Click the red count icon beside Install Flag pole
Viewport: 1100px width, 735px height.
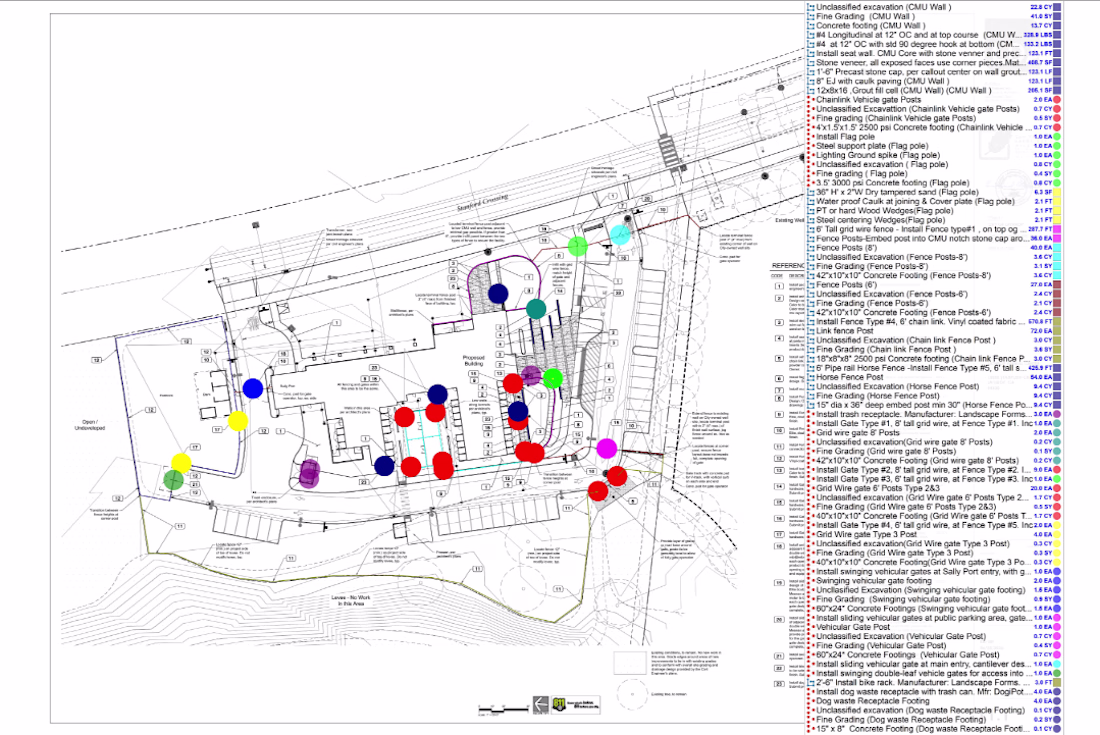(812, 137)
